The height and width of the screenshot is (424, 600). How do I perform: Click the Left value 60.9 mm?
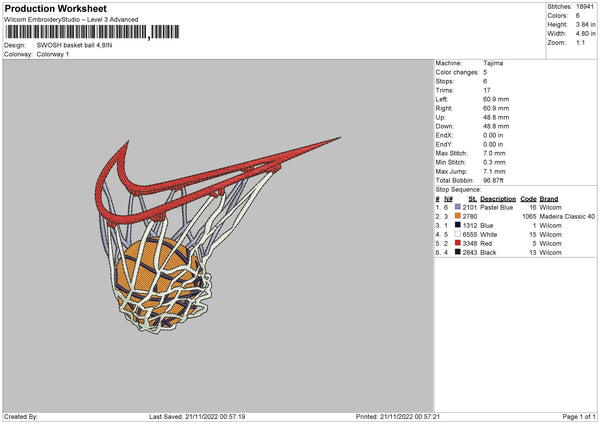(496, 99)
